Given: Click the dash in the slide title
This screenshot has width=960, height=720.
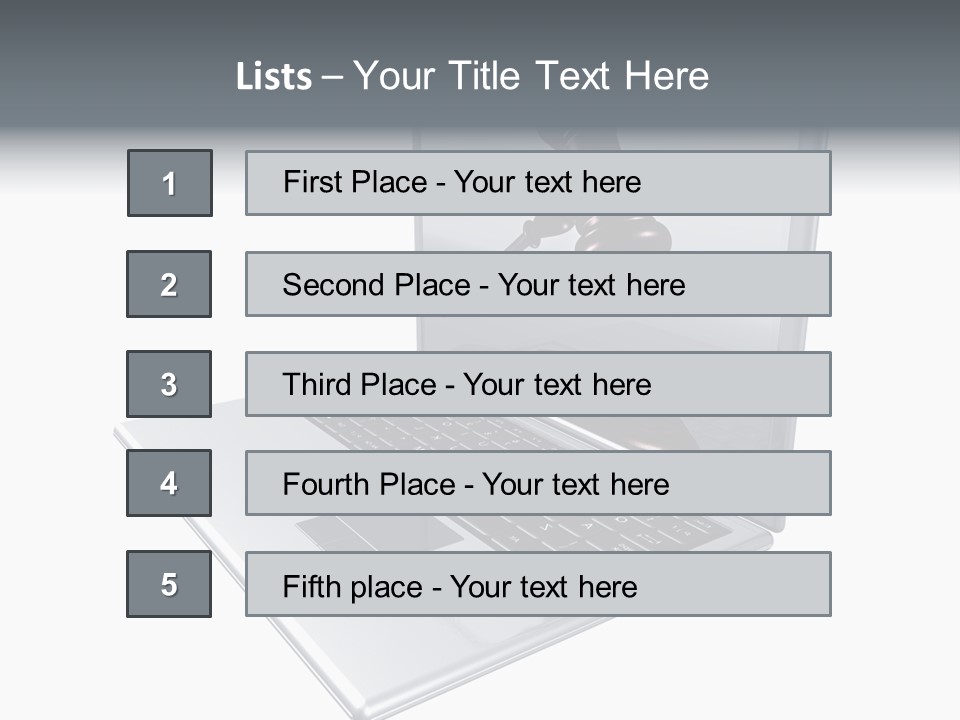Looking at the screenshot, I should 332,77.
